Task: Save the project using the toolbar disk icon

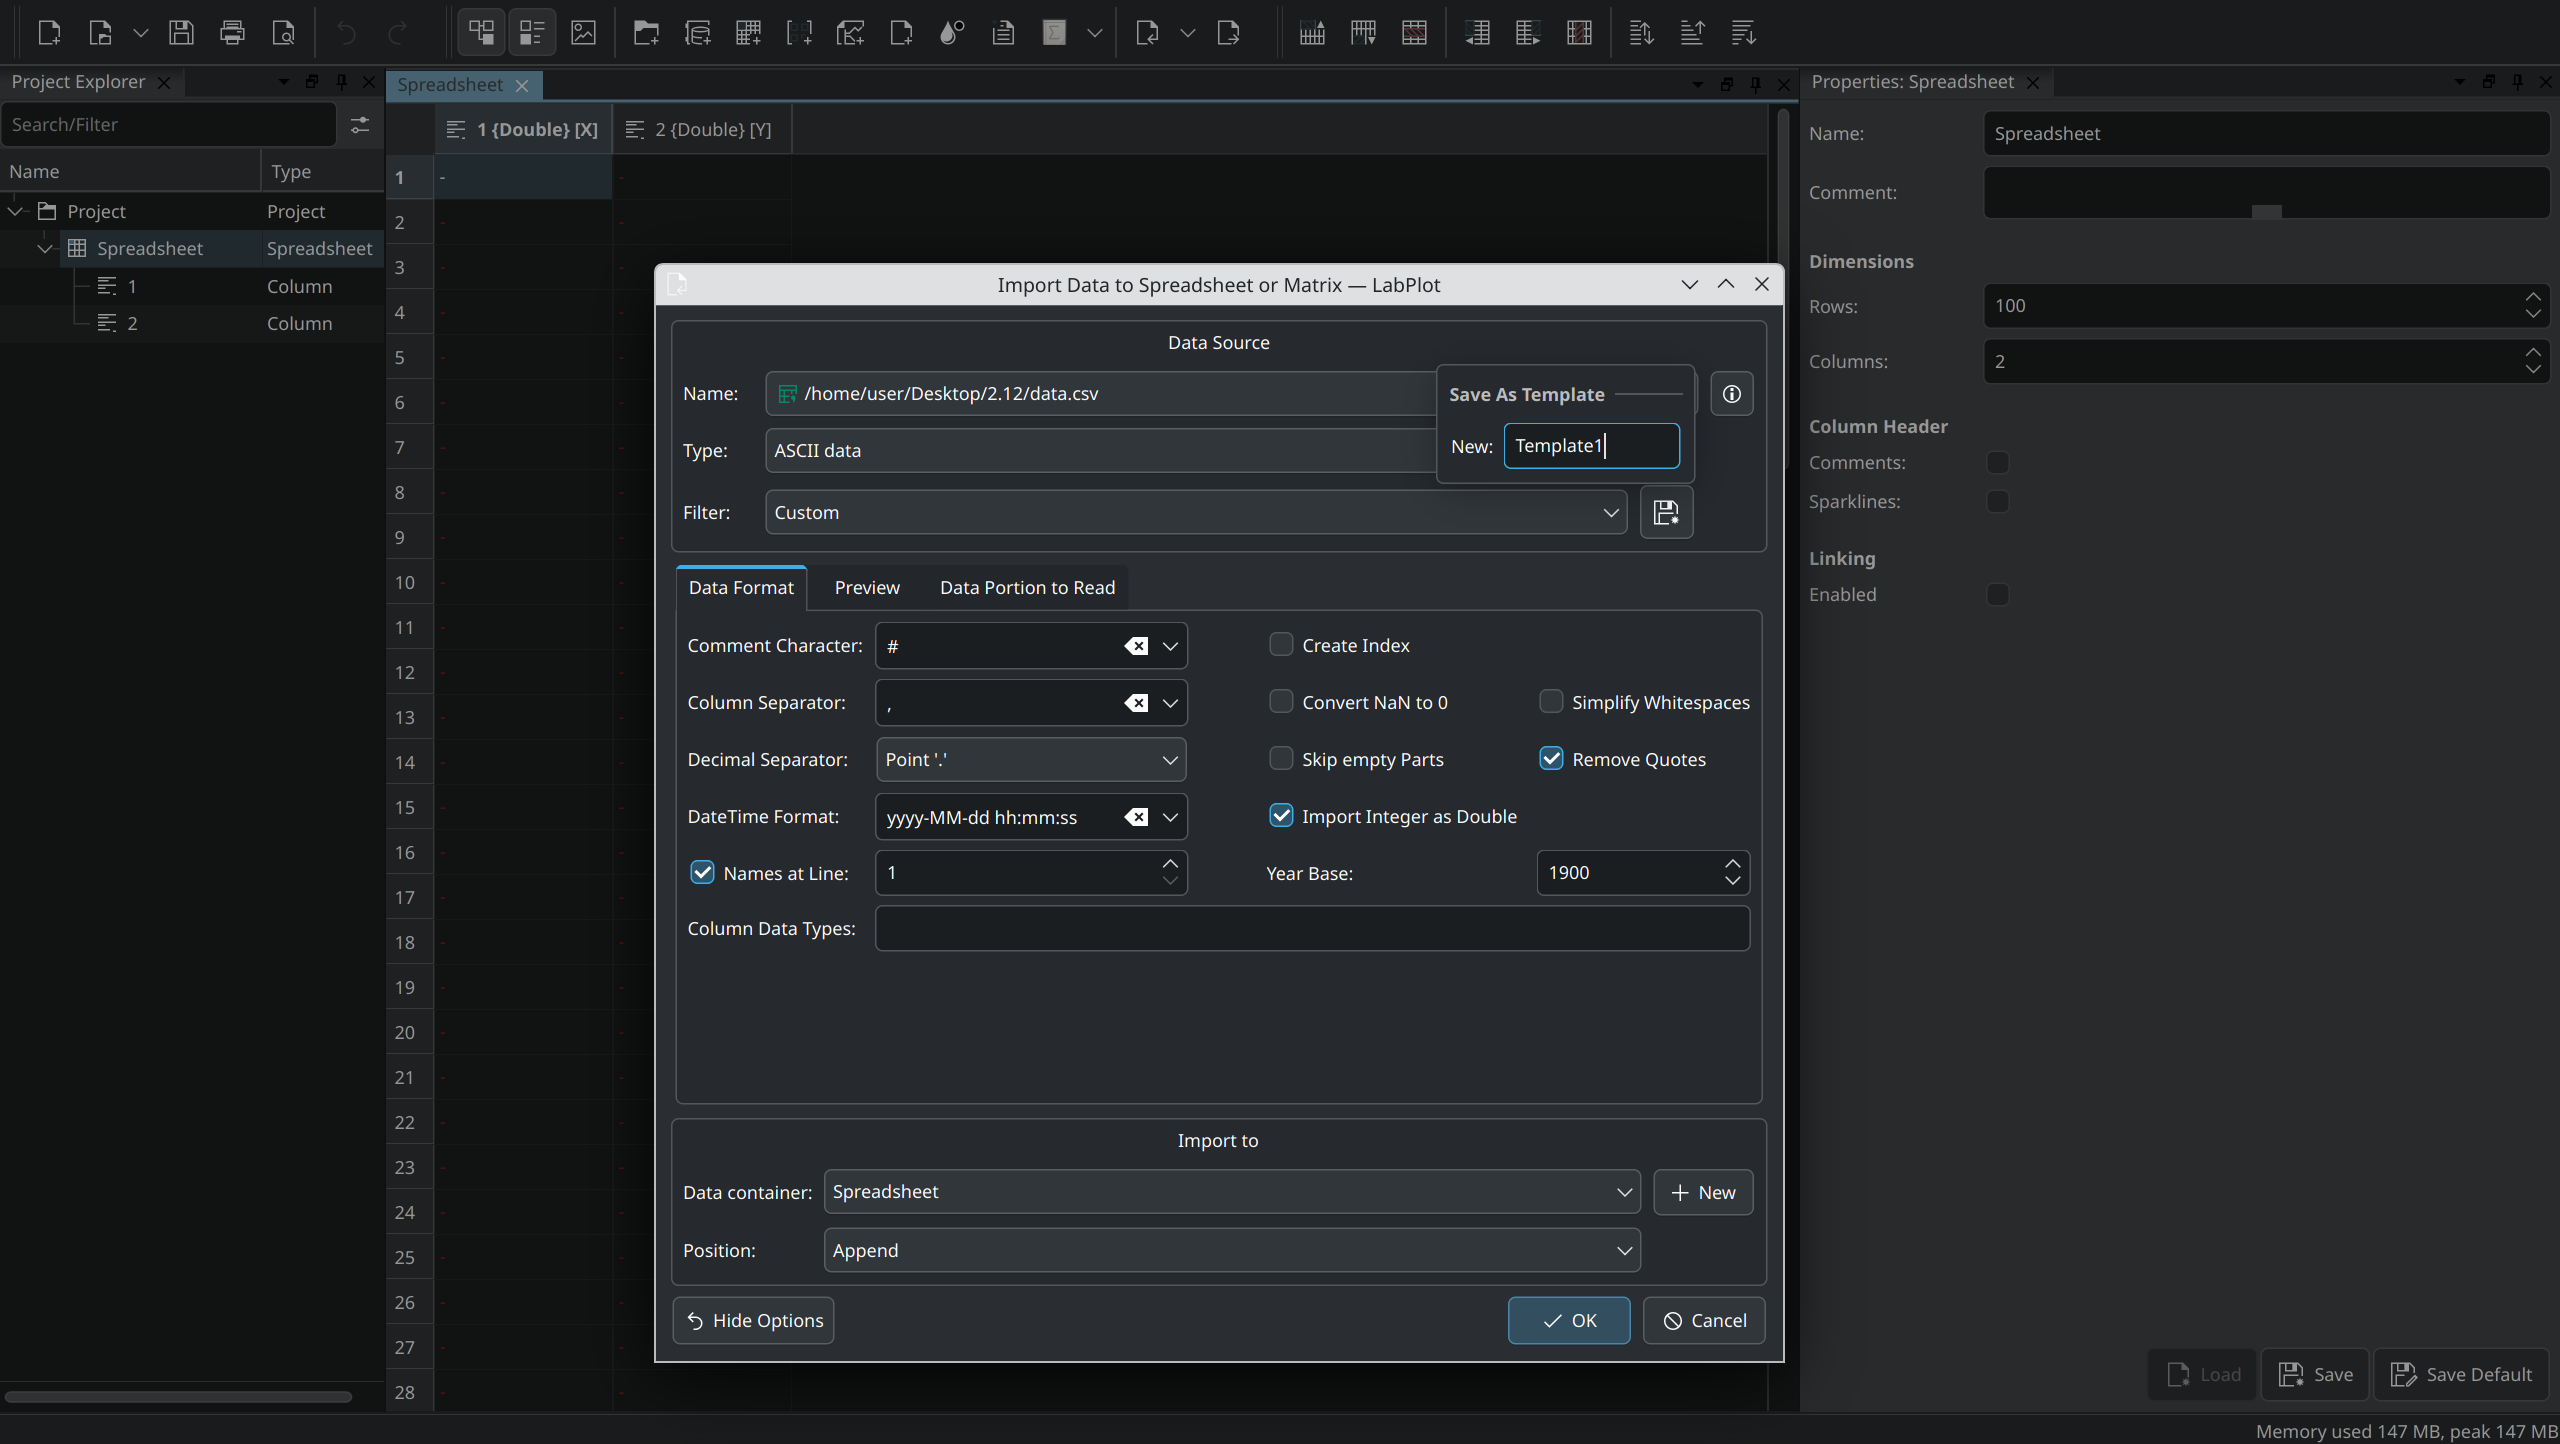Action: 181,32
